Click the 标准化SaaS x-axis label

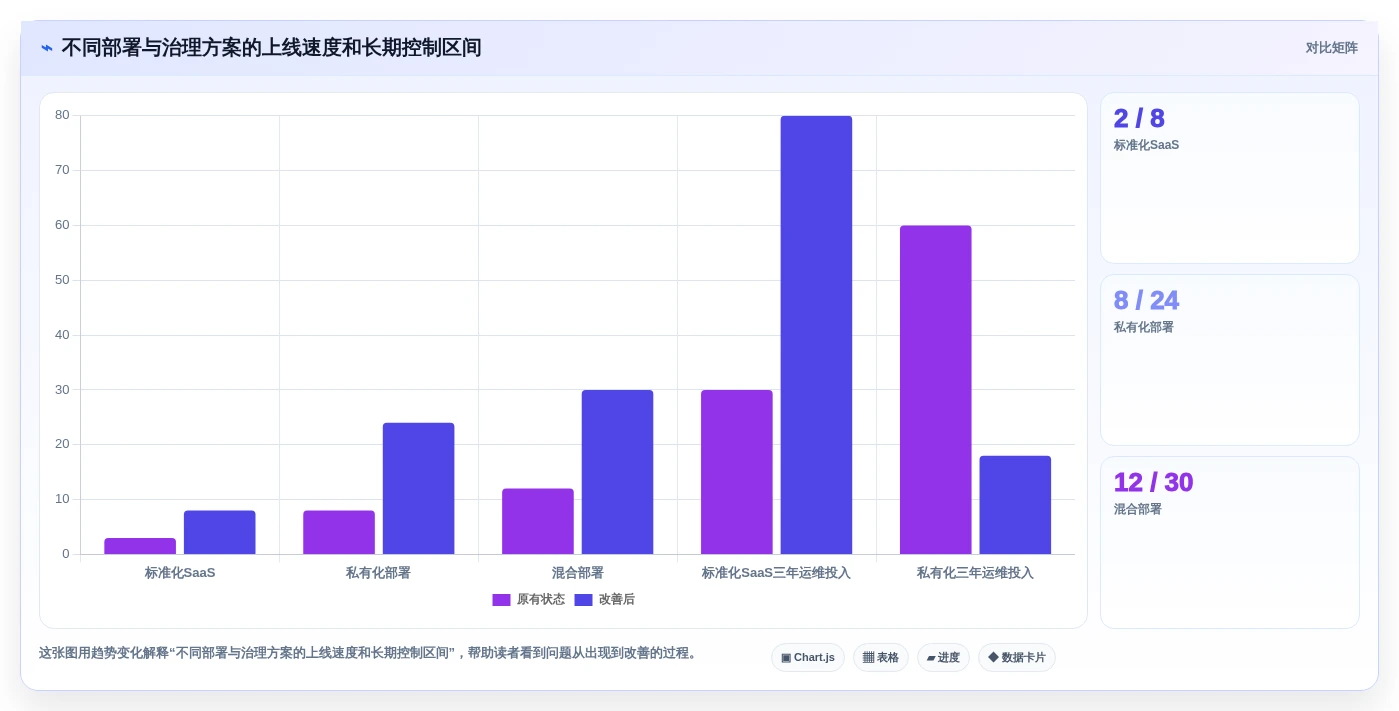point(180,573)
